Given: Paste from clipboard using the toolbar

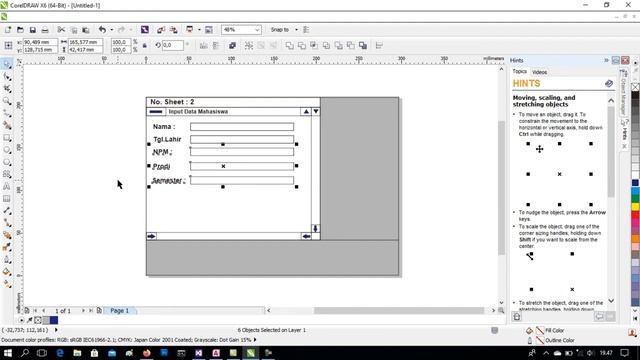Looking at the screenshot, I should pyautogui.click(x=86, y=30).
